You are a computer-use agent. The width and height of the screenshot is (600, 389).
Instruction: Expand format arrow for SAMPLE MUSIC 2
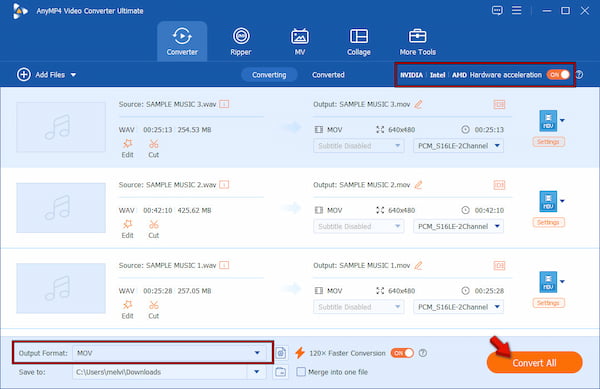562,201
